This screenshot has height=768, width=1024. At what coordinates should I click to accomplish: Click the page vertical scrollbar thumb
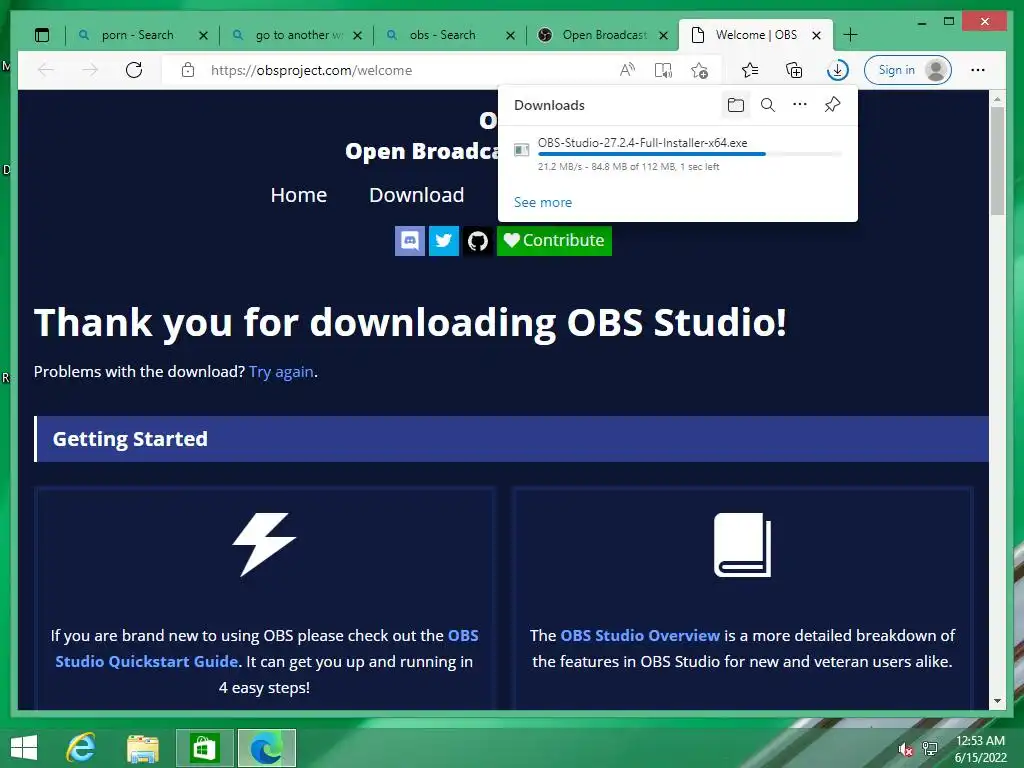997,161
